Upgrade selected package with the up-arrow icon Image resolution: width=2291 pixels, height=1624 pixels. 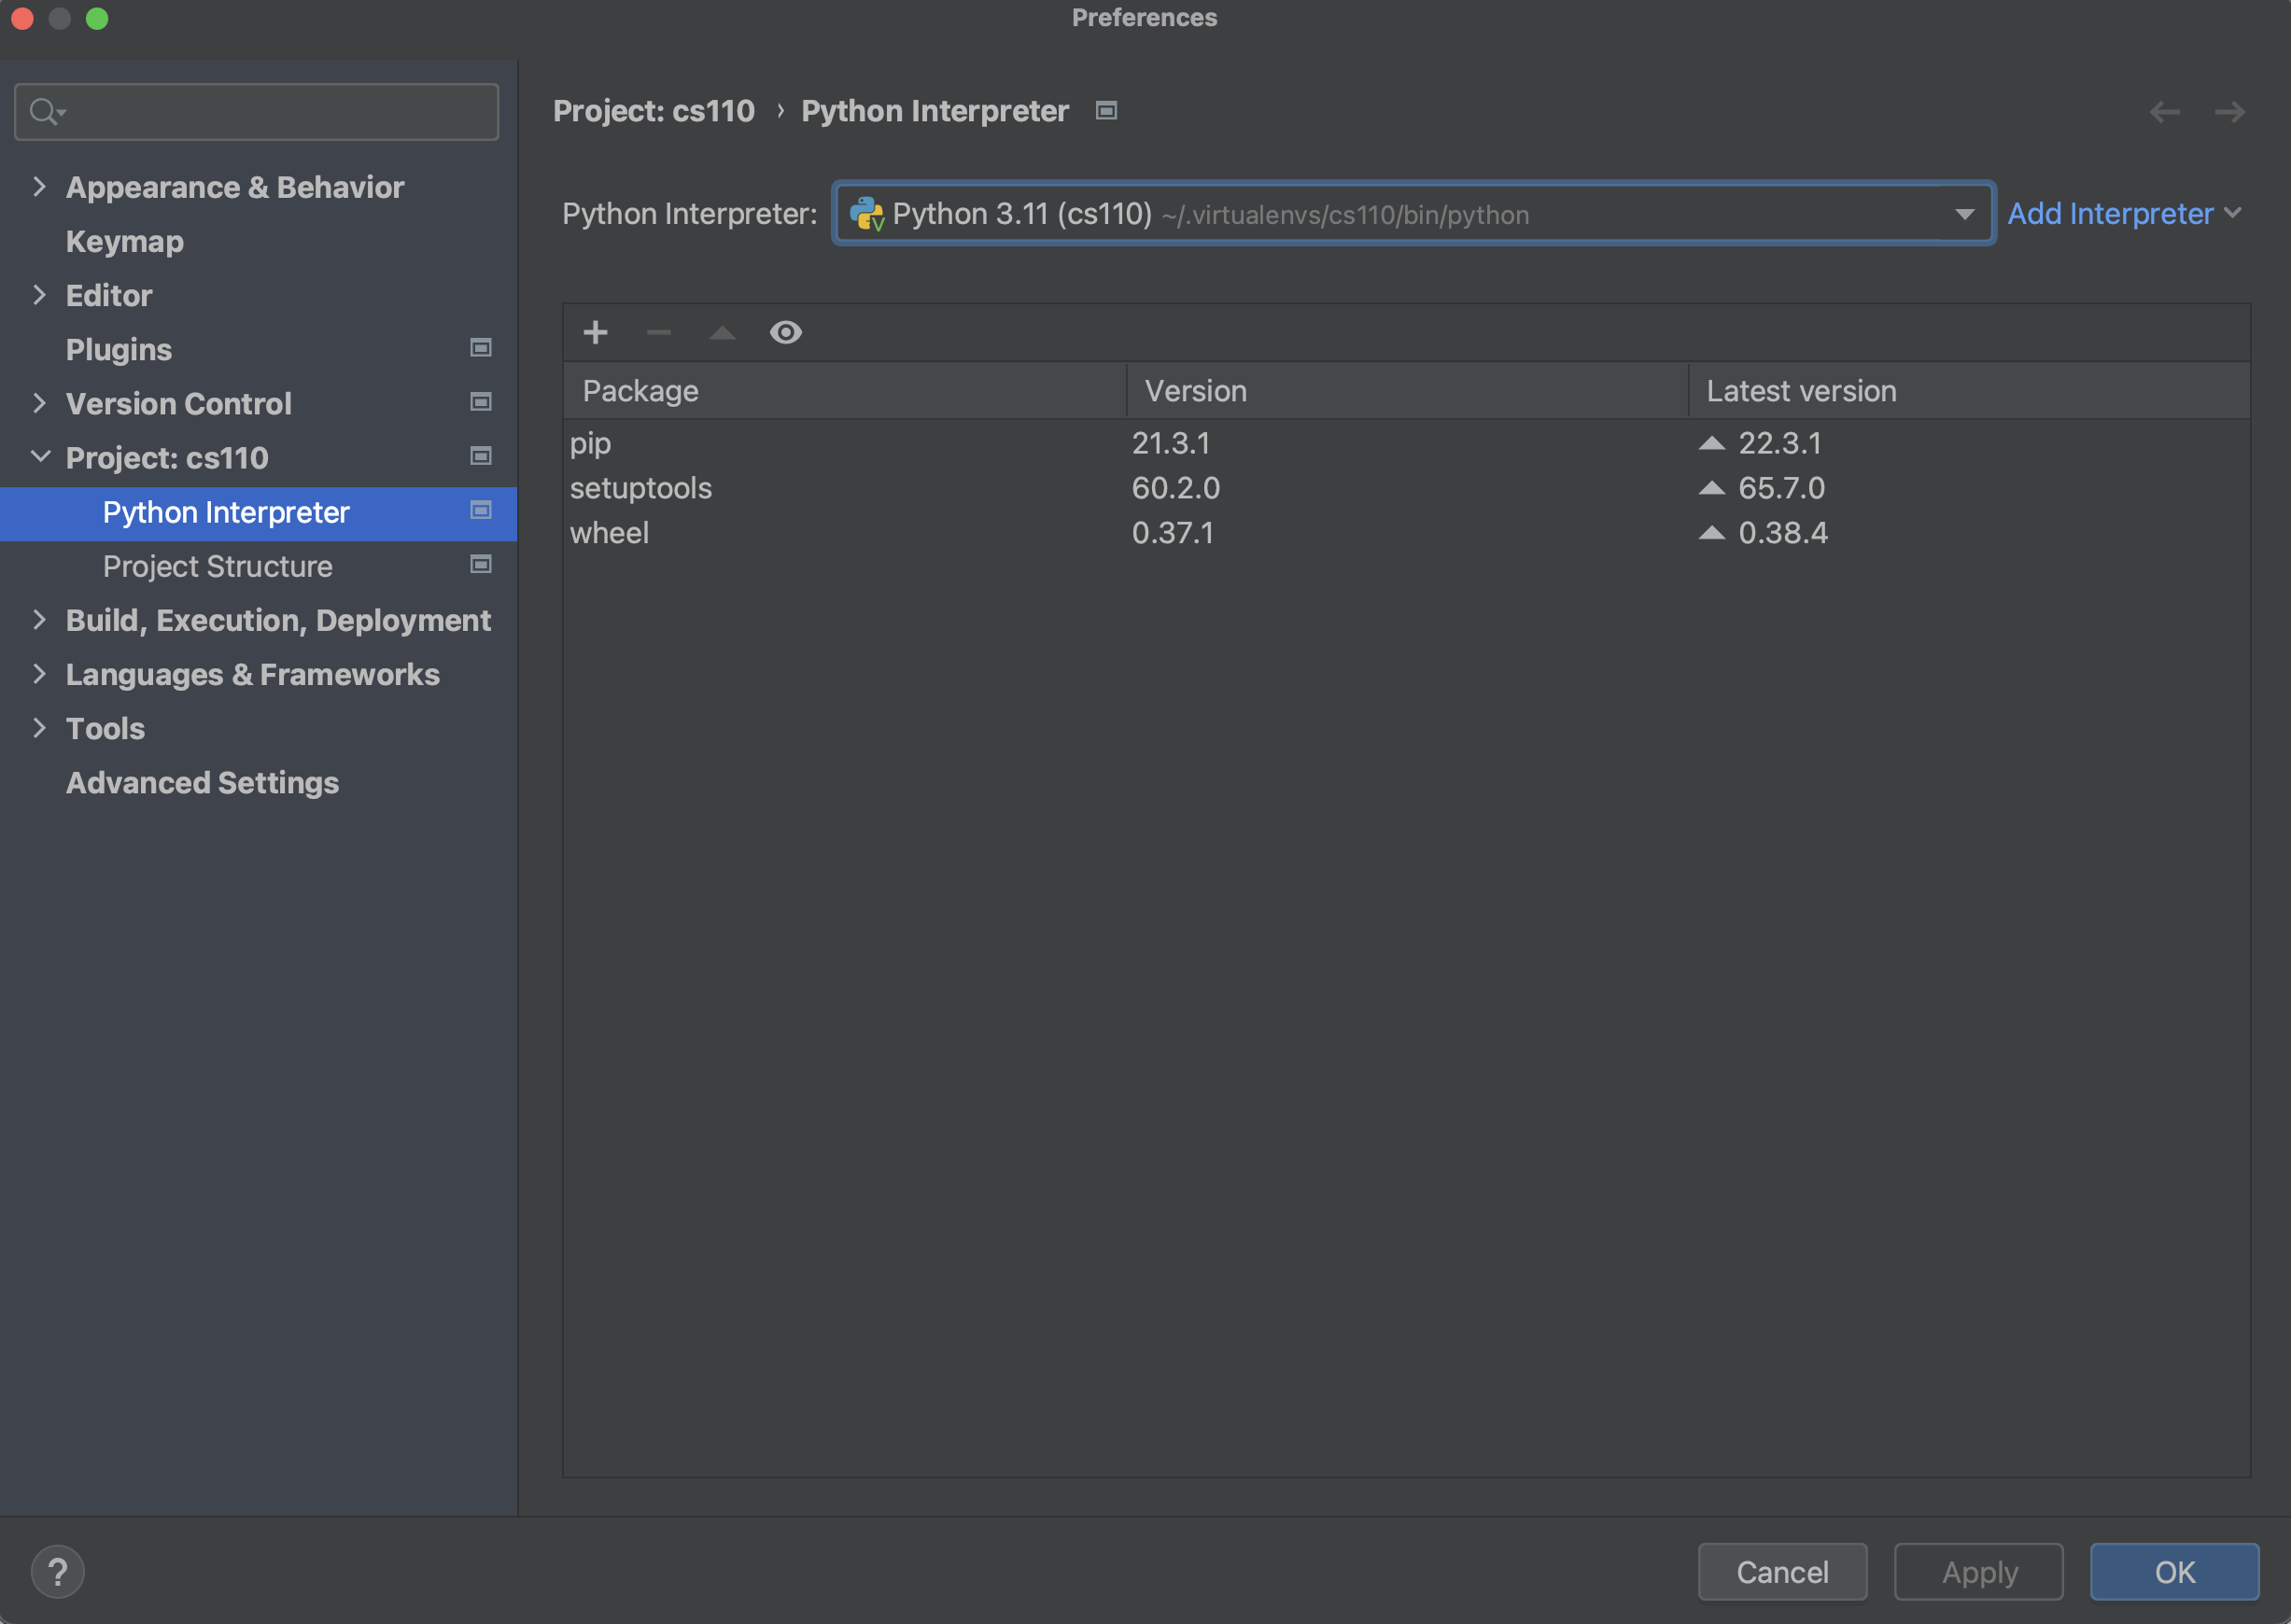click(722, 332)
